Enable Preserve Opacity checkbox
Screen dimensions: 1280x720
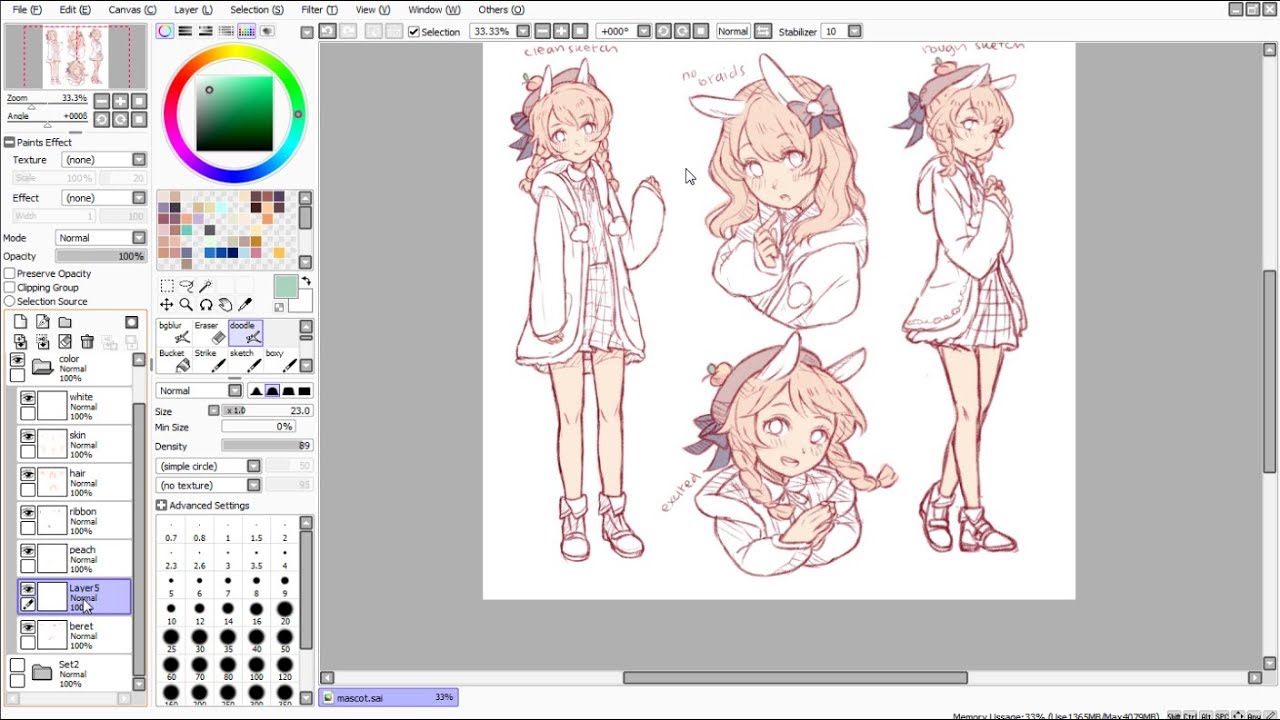pos(9,274)
